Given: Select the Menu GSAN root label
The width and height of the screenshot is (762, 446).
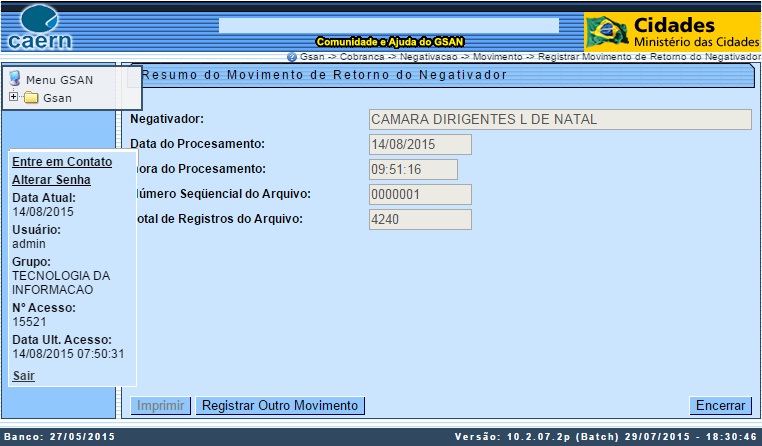Looking at the screenshot, I should pyautogui.click(x=59, y=80).
